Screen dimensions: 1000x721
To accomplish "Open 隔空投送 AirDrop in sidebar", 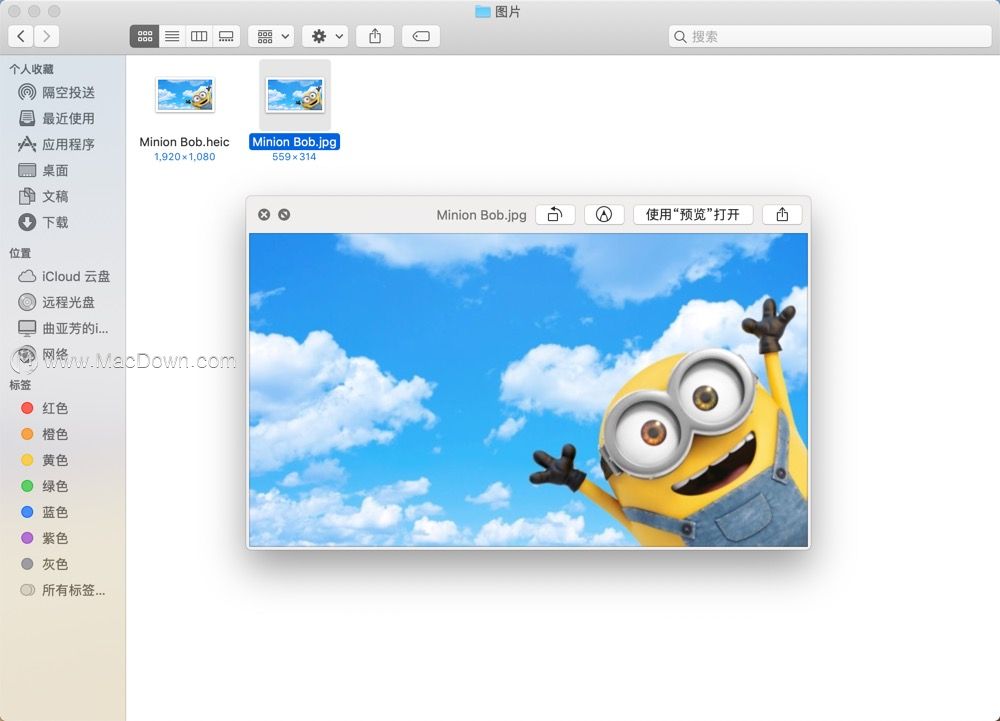I will click(x=62, y=92).
